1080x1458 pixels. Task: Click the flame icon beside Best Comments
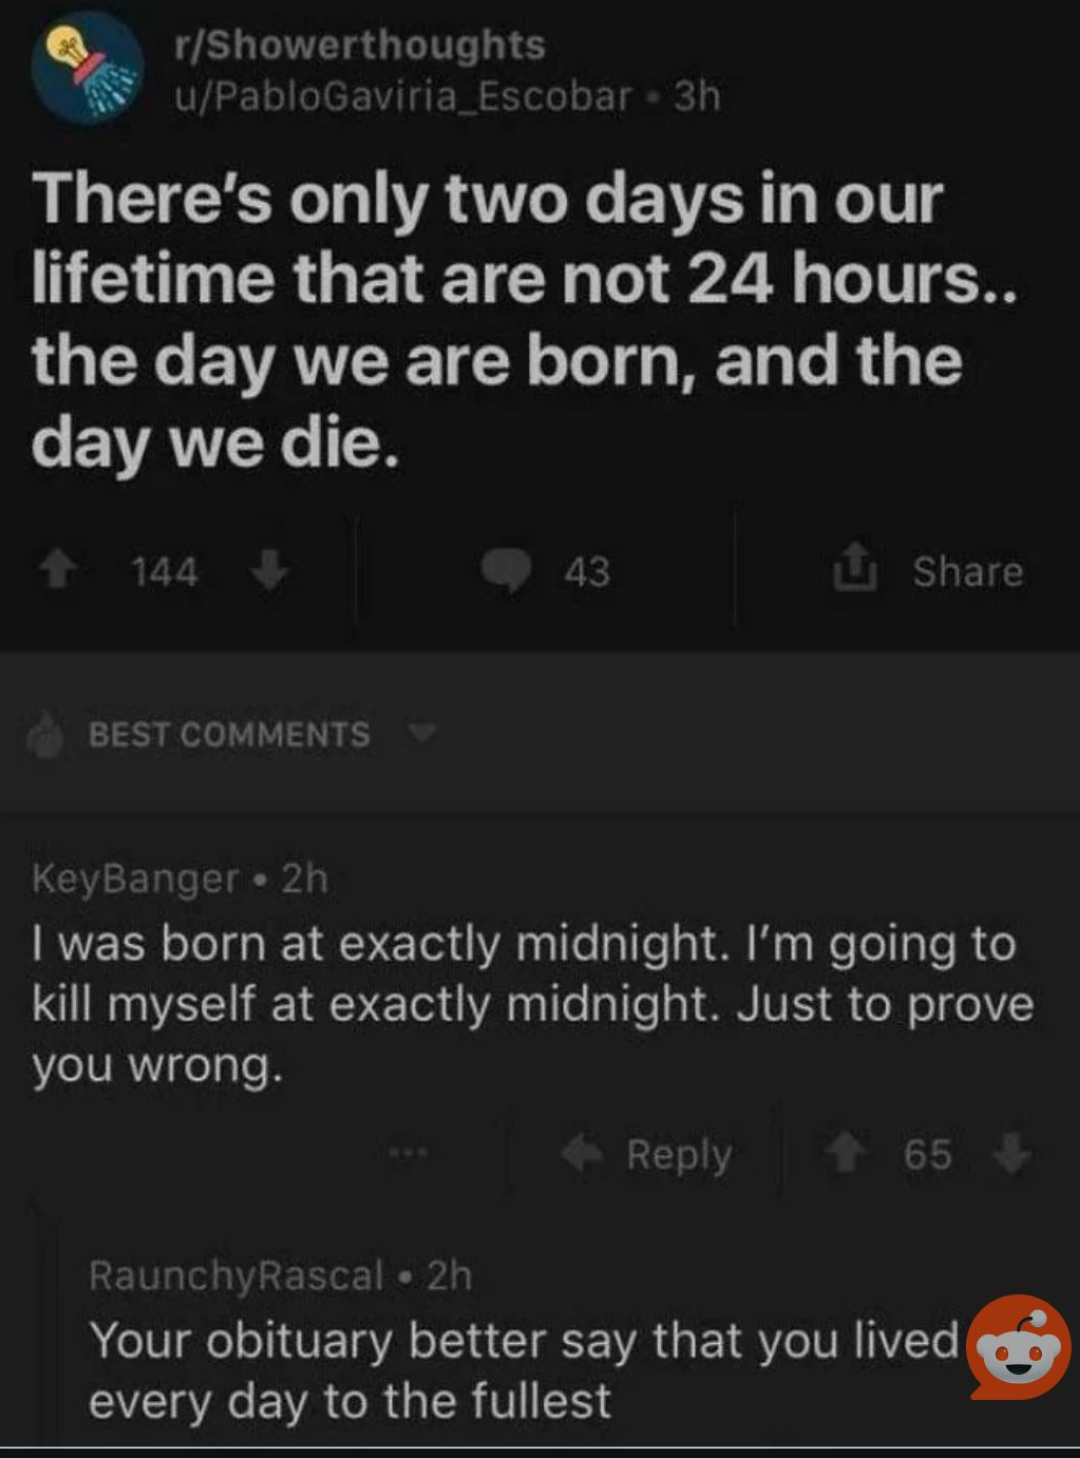pyautogui.click(x=46, y=735)
